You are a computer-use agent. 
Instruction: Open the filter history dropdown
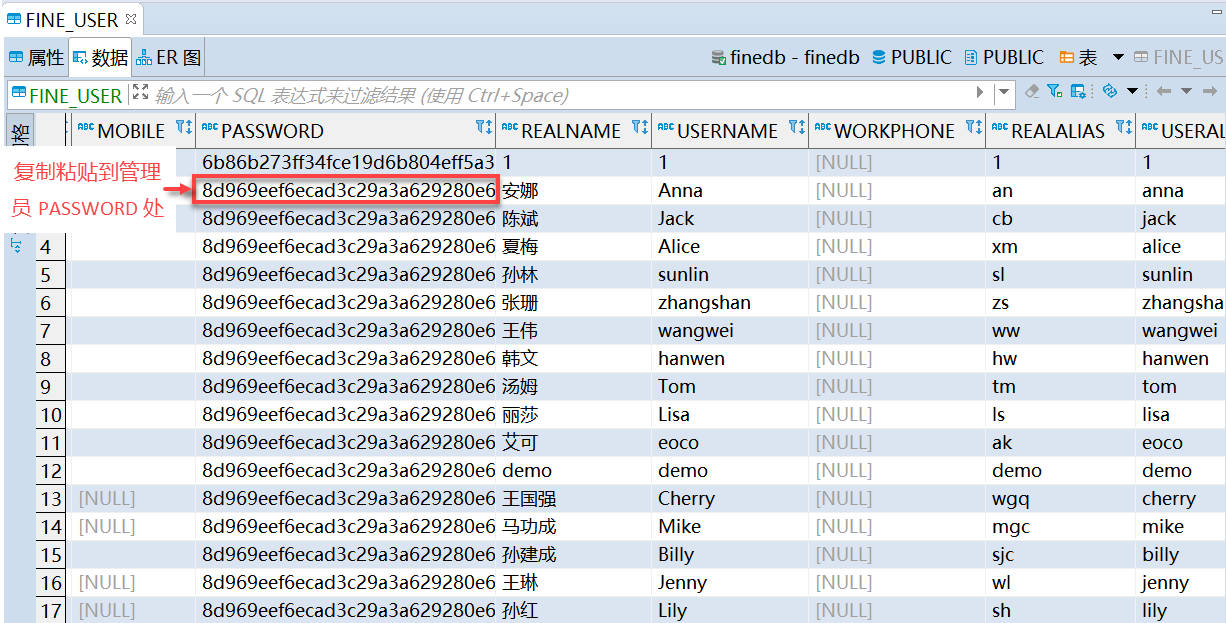click(1004, 93)
